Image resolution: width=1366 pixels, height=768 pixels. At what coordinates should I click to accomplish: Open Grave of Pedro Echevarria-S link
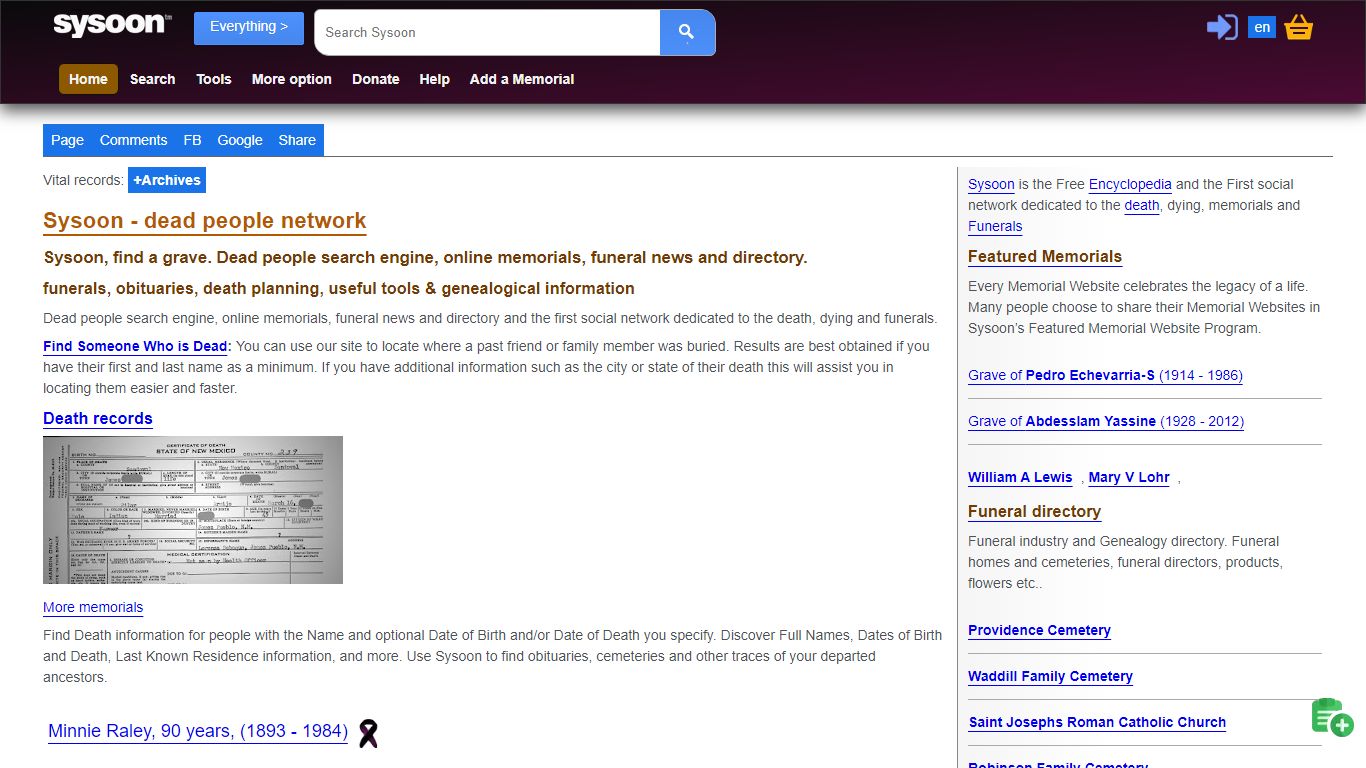(x=1105, y=375)
